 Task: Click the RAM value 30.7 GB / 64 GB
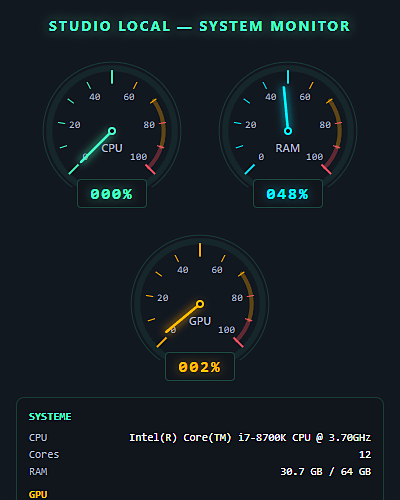tap(326, 472)
